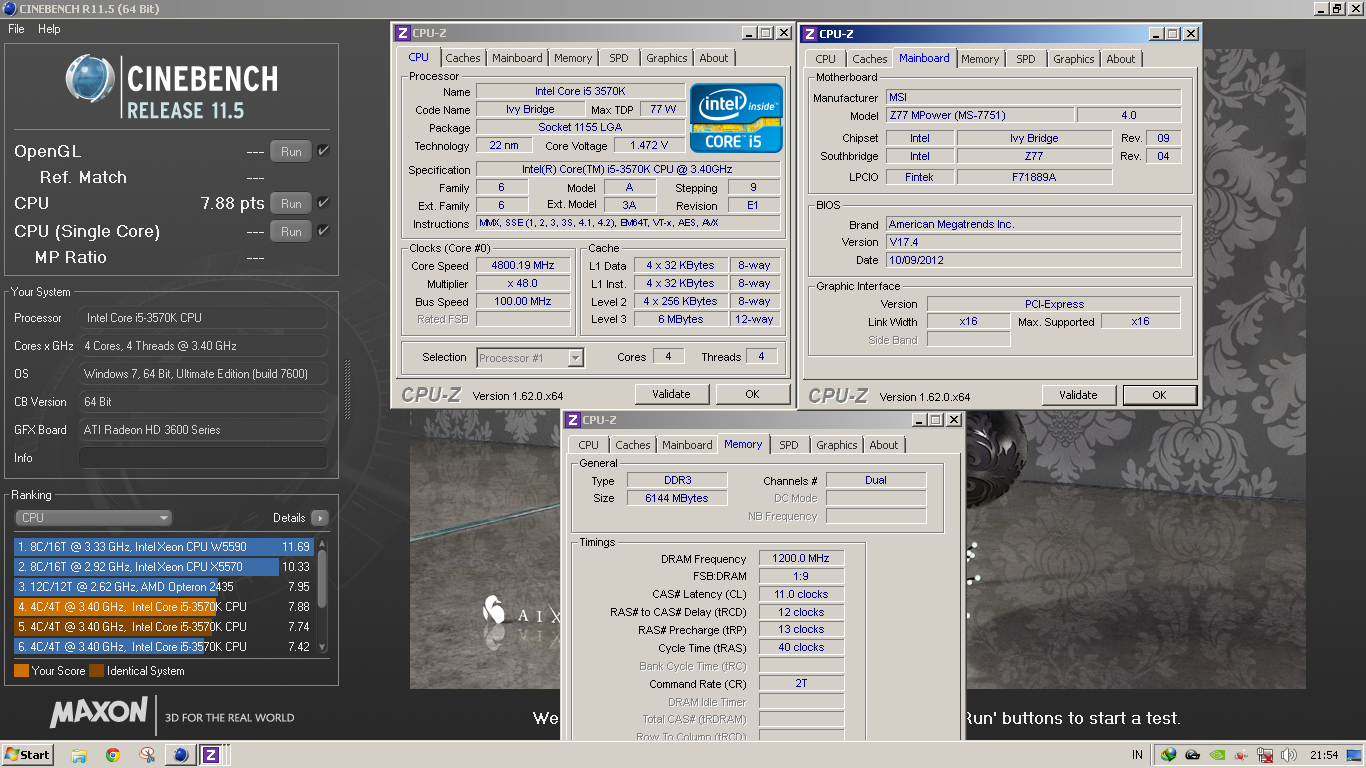Toggle the CPU (Single Core) checkbox
This screenshot has width=1366, height=768.
323,231
